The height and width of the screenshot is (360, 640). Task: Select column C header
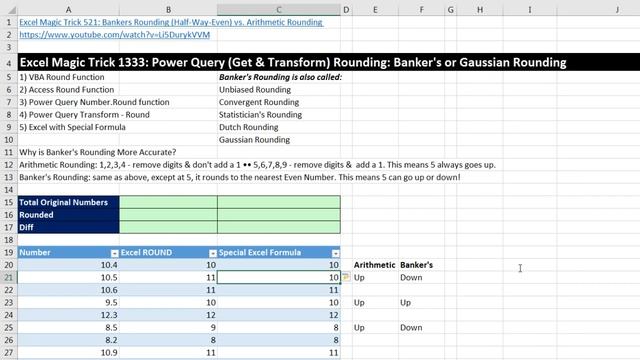279,9
